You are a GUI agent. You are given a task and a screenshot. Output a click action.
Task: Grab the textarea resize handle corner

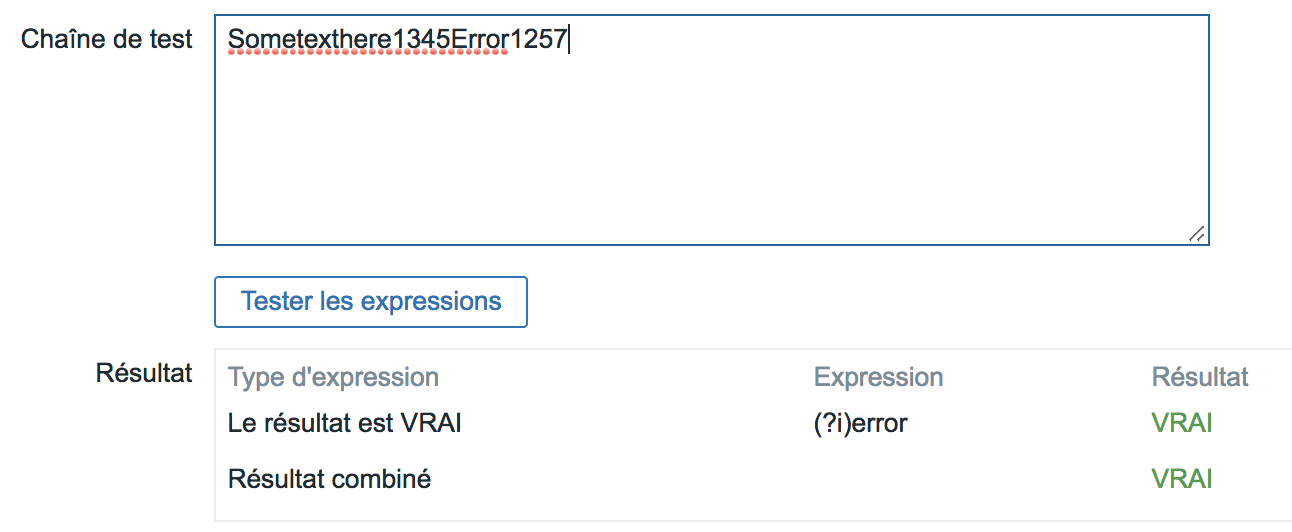(x=1197, y=233)
